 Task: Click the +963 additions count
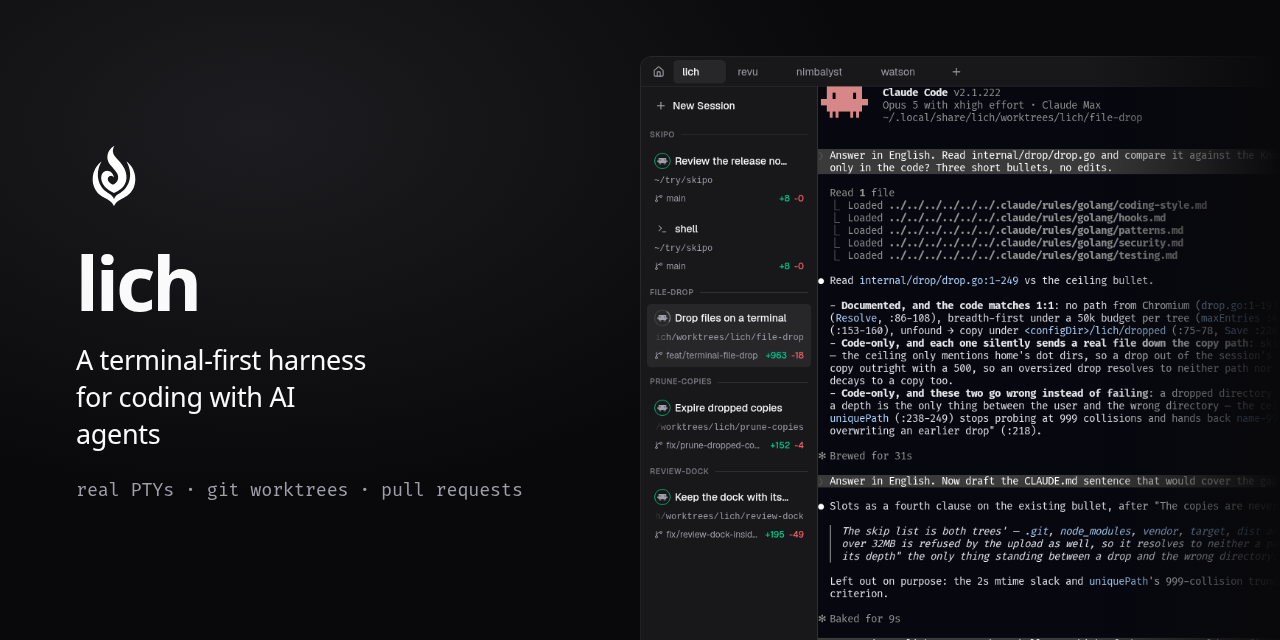pos(776,355)
